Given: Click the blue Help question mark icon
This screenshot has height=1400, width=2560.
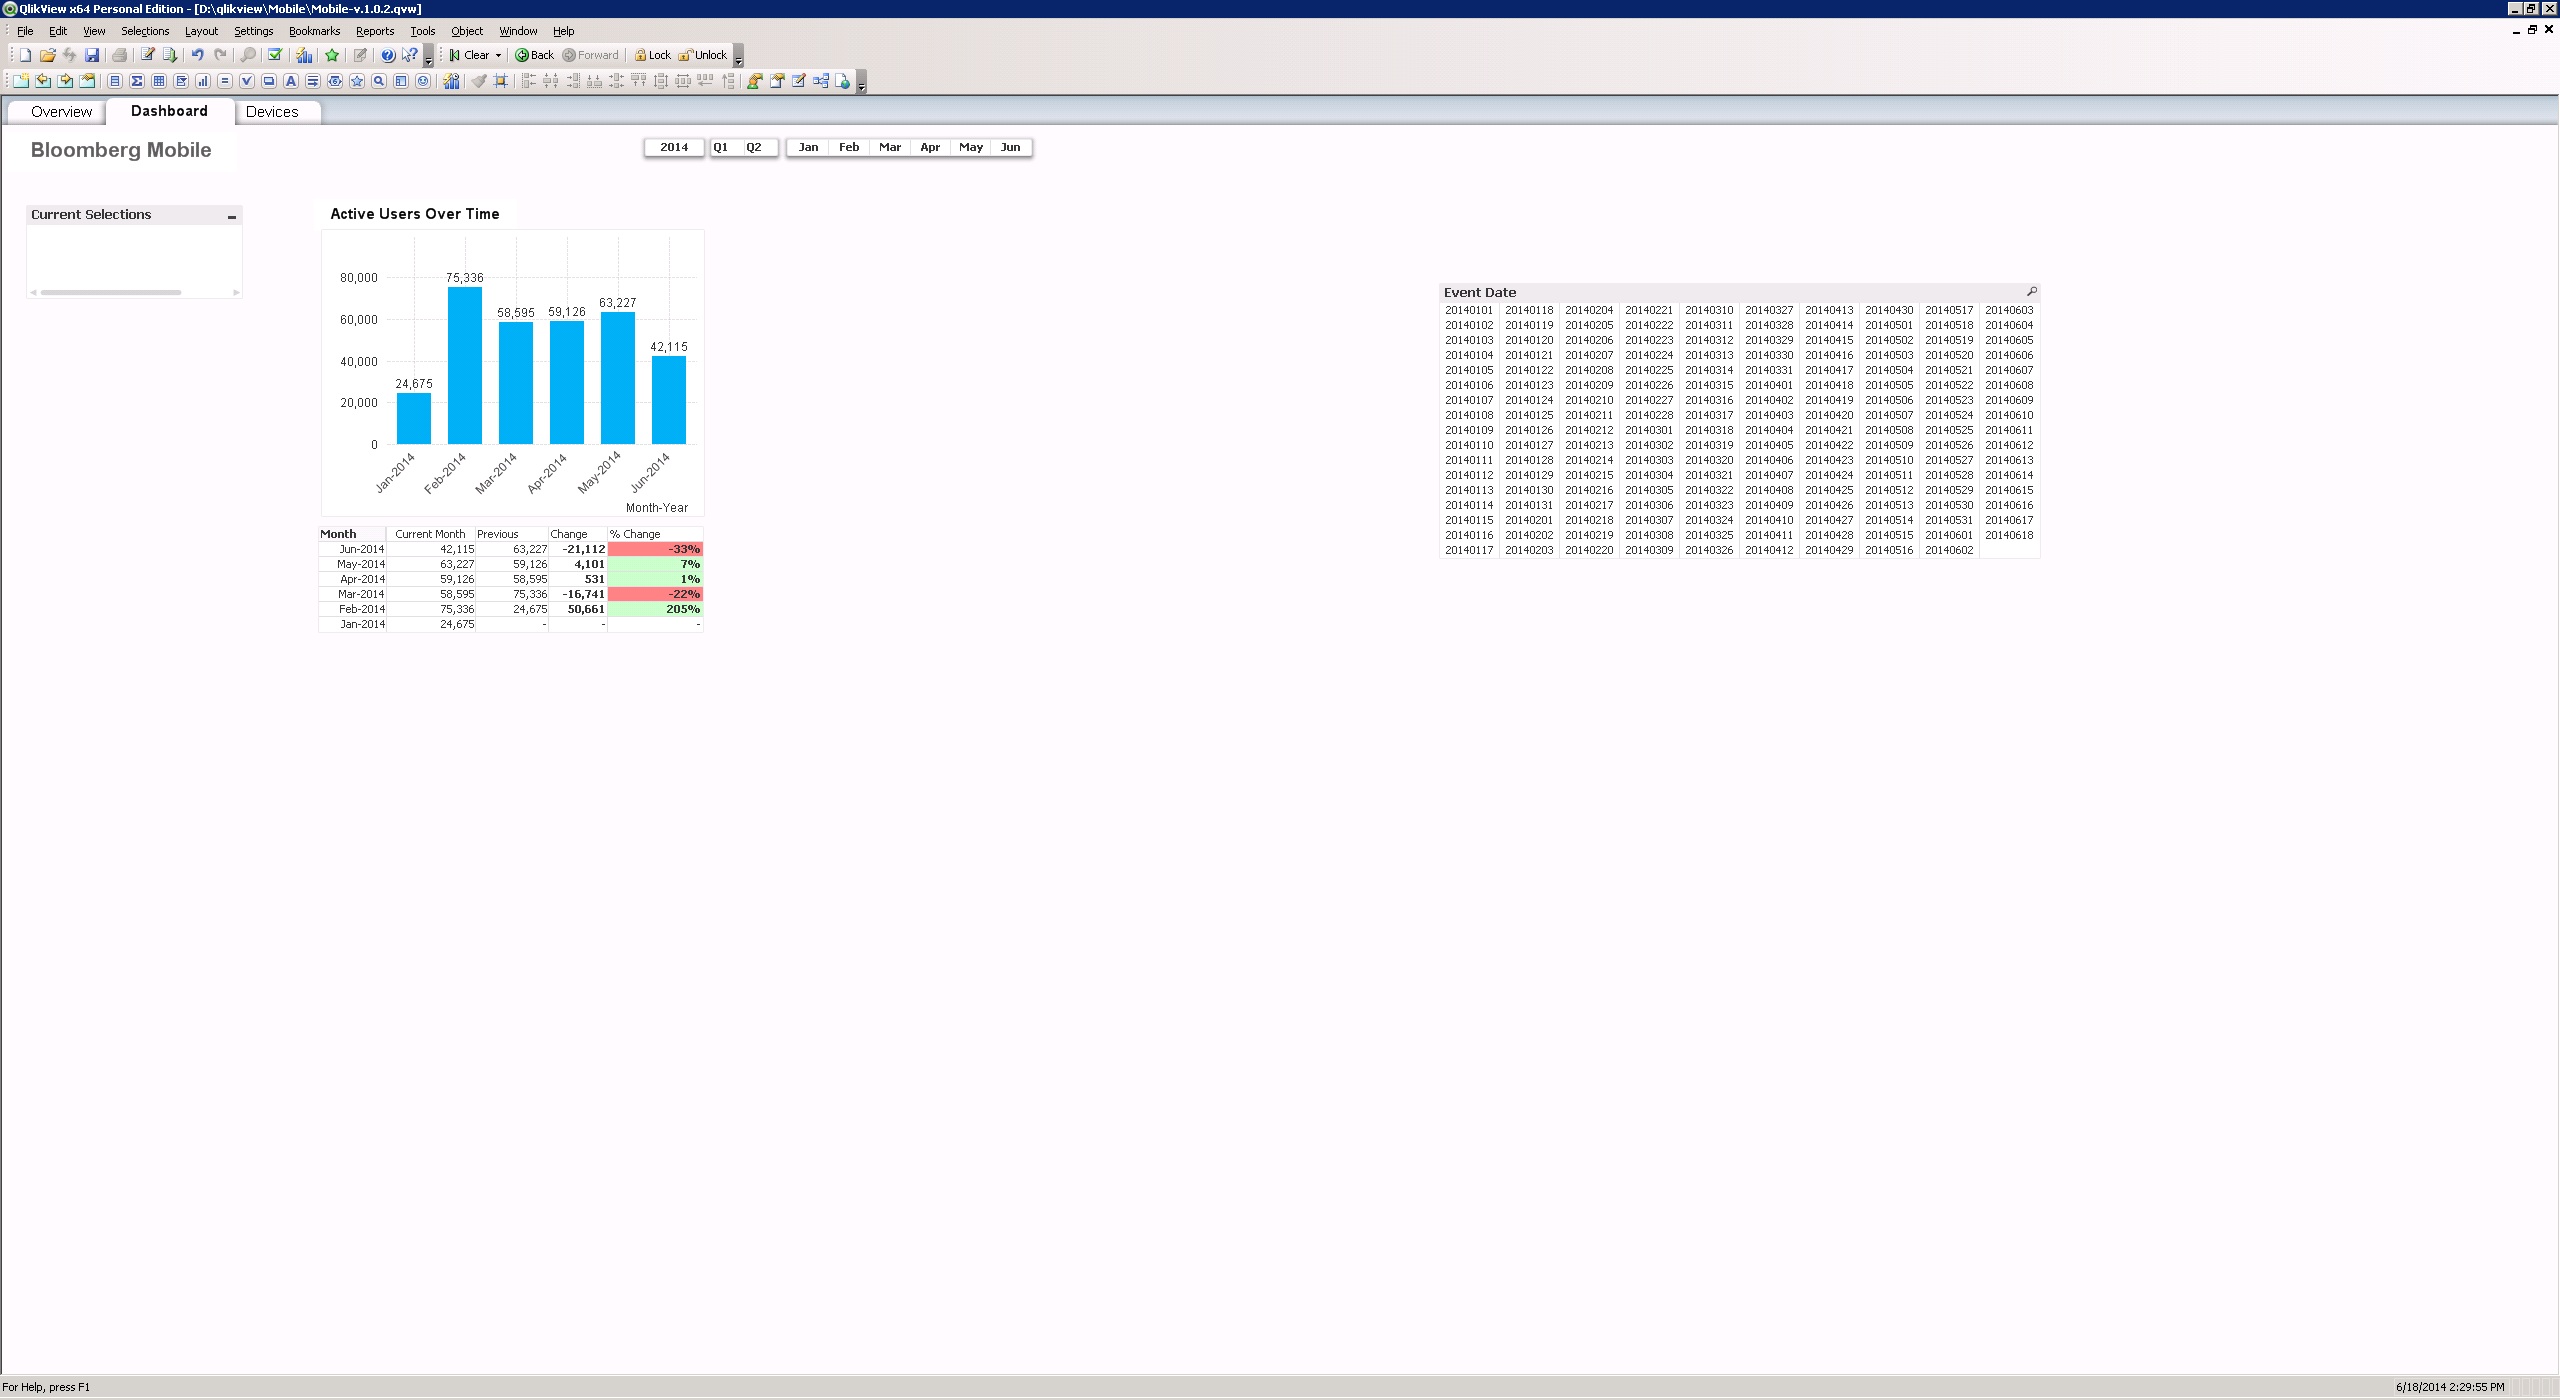Looking at the screenshot, I should point(388,55).
